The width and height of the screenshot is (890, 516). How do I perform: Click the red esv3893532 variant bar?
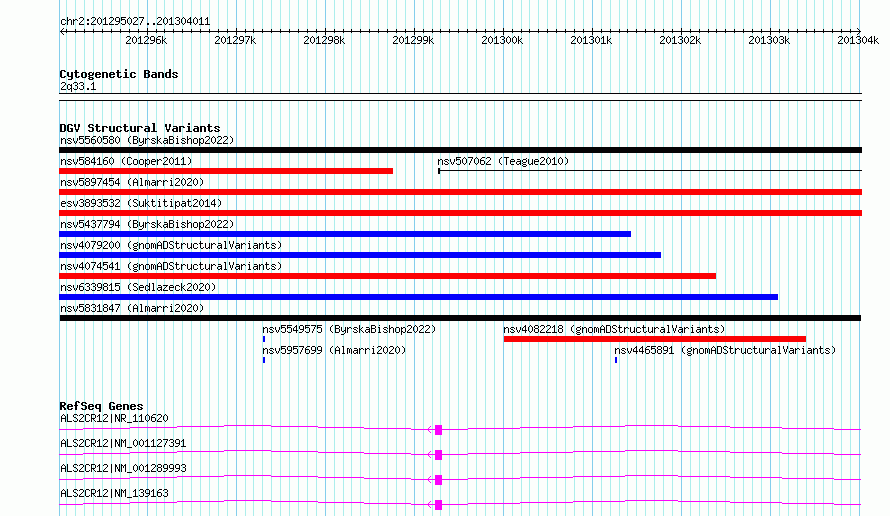460,213
